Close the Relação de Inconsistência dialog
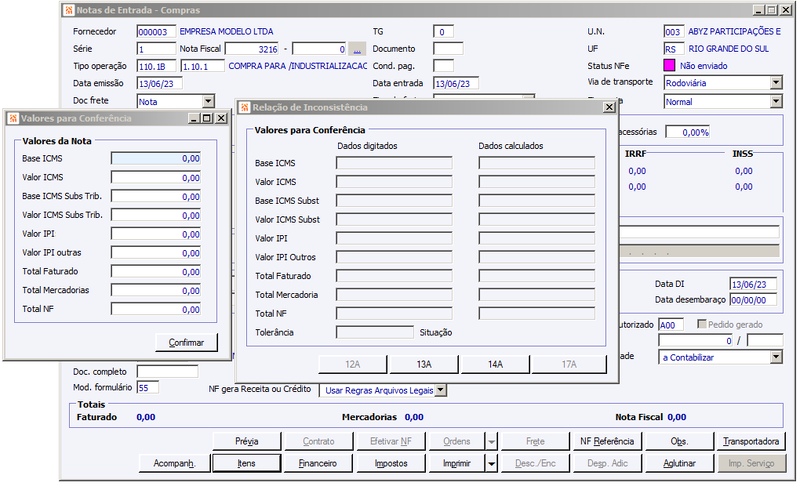The height and width of the screenshot is (486, 800). coord(609,108)
